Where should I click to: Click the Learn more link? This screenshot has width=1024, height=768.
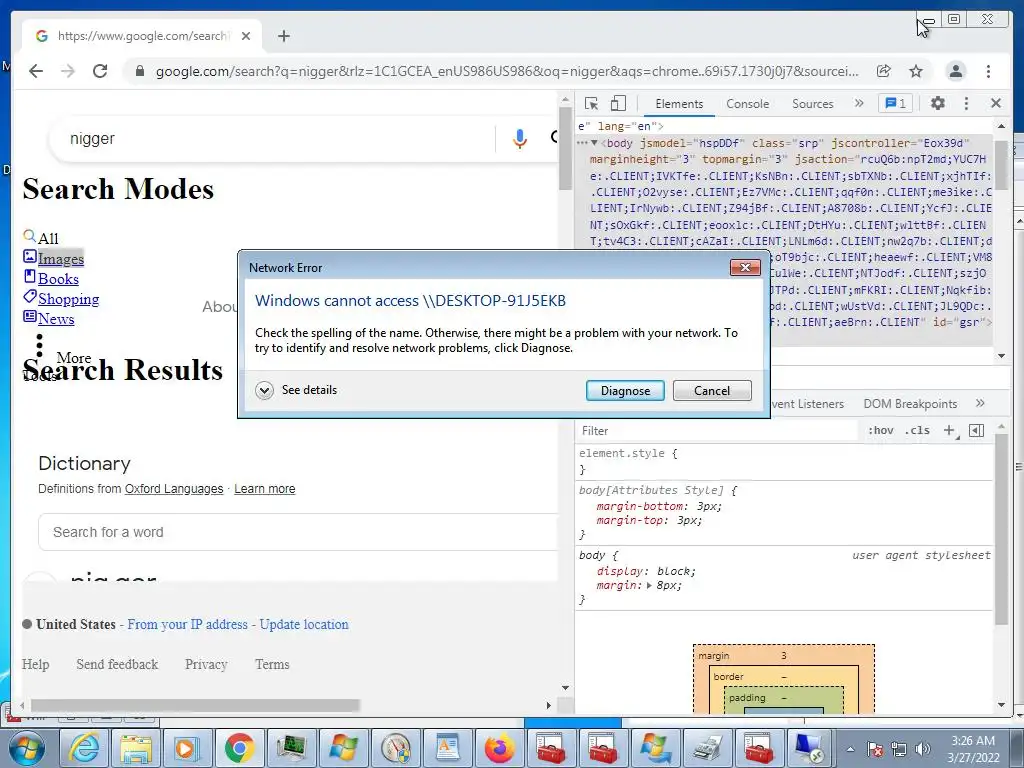pos(264,488)
